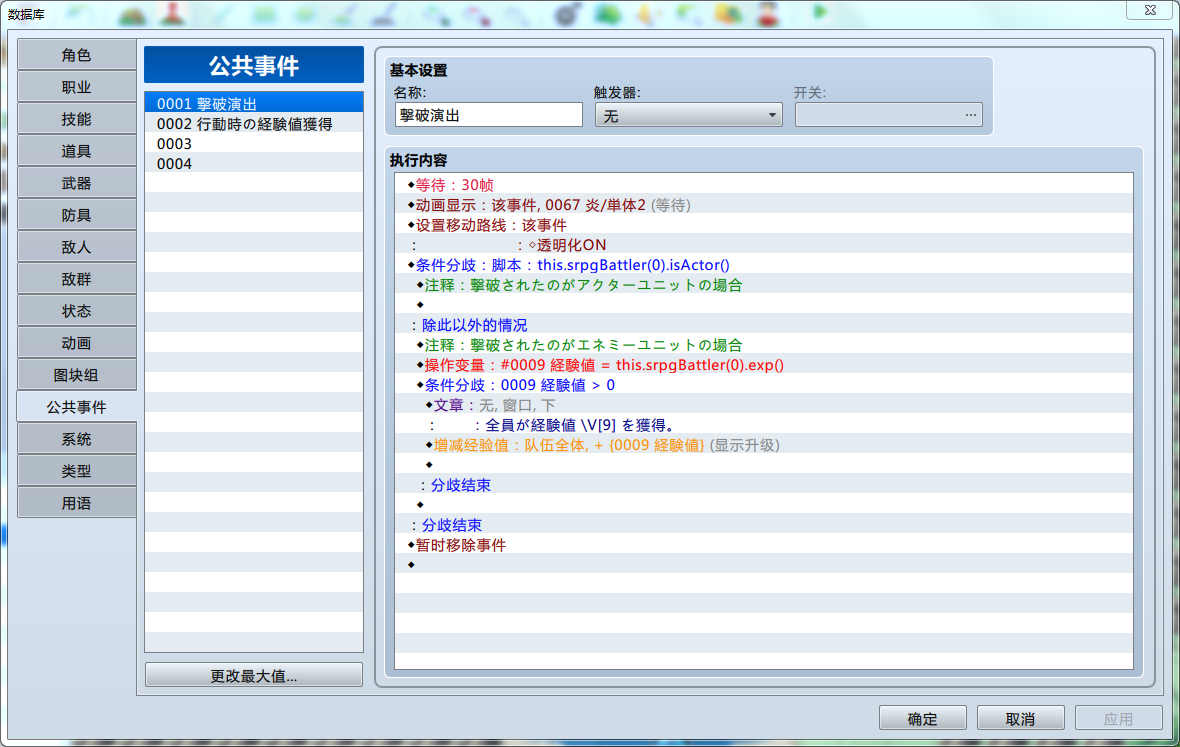Go to the 敌人 tab
This screenshot has width=1180, height=747.
tap(76, 247)
